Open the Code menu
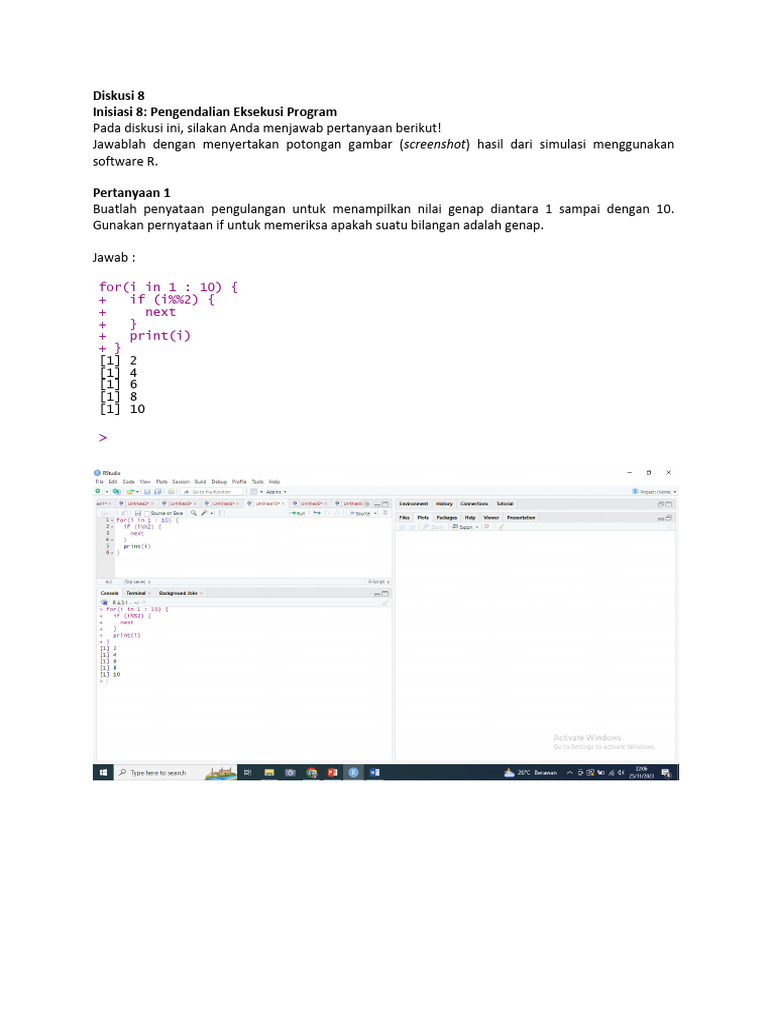768x1024 pixels. click(x=129, y=481)
